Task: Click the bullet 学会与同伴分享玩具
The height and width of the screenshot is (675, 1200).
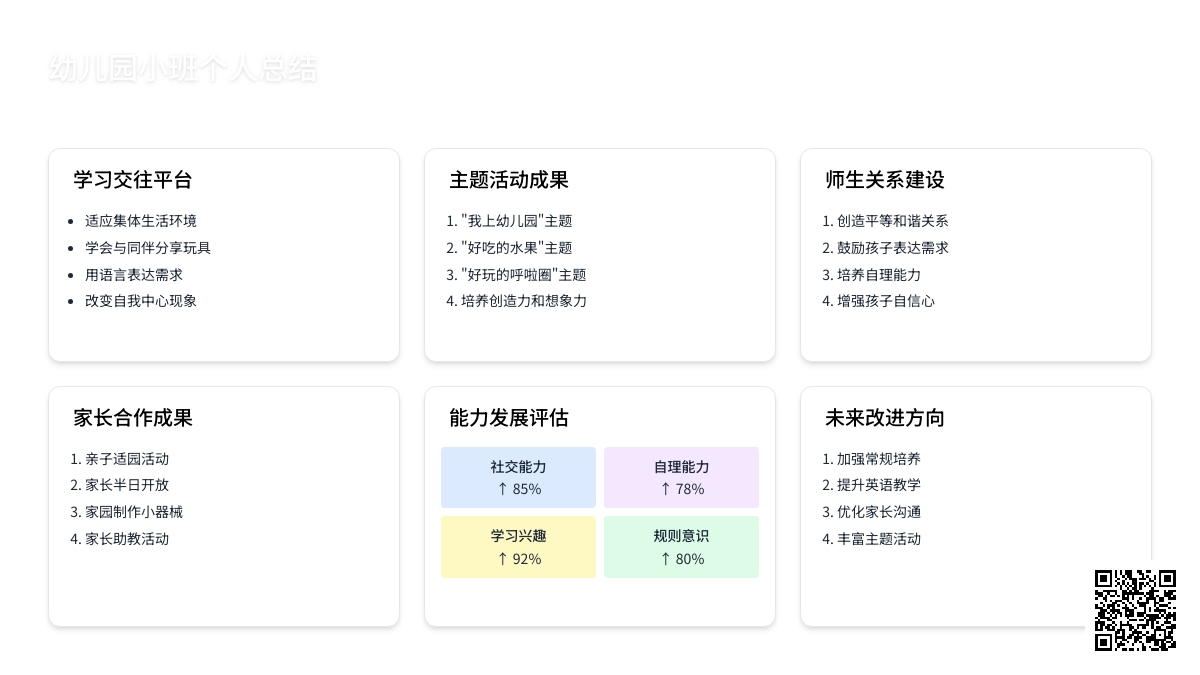Action: click(x=148, y=248)
